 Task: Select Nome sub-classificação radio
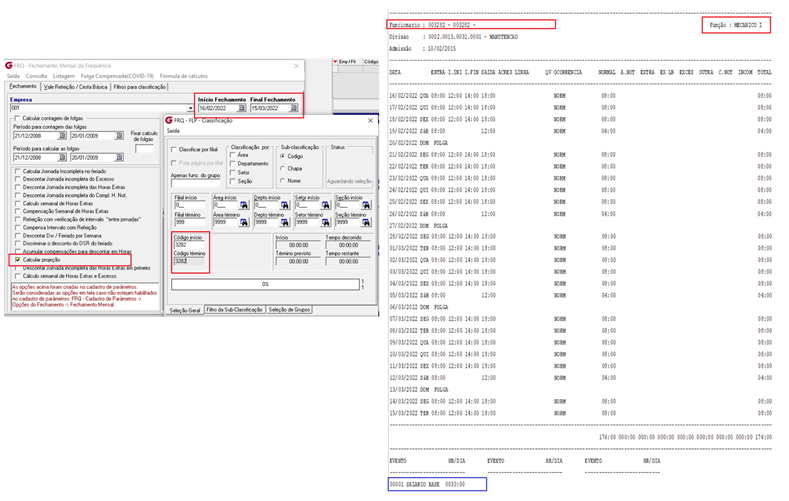283,181
